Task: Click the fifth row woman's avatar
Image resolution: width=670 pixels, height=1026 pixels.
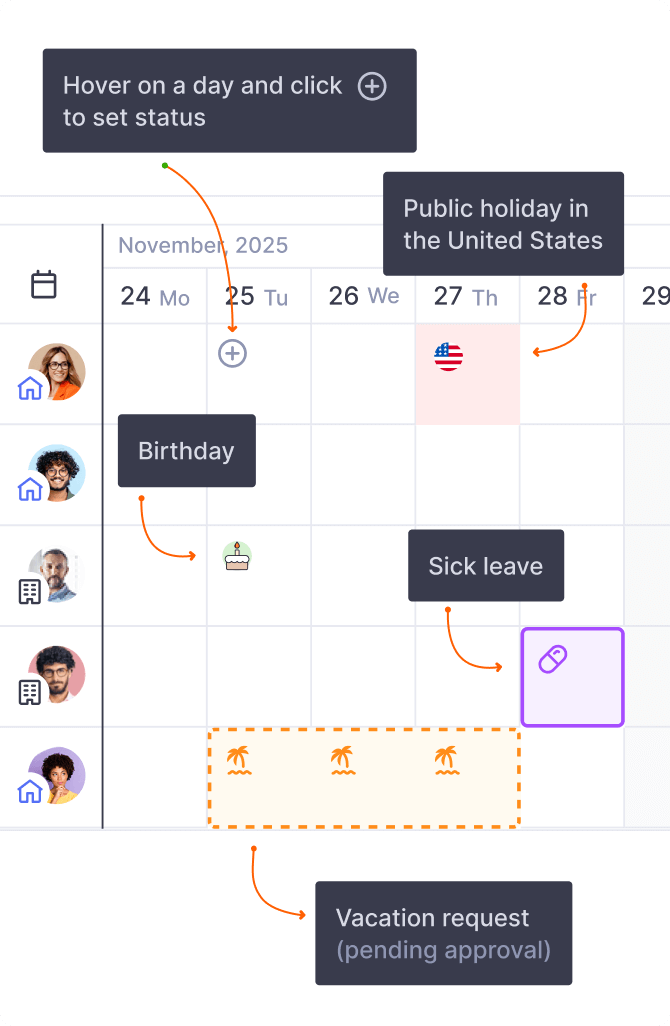Action: click(59, 773)
